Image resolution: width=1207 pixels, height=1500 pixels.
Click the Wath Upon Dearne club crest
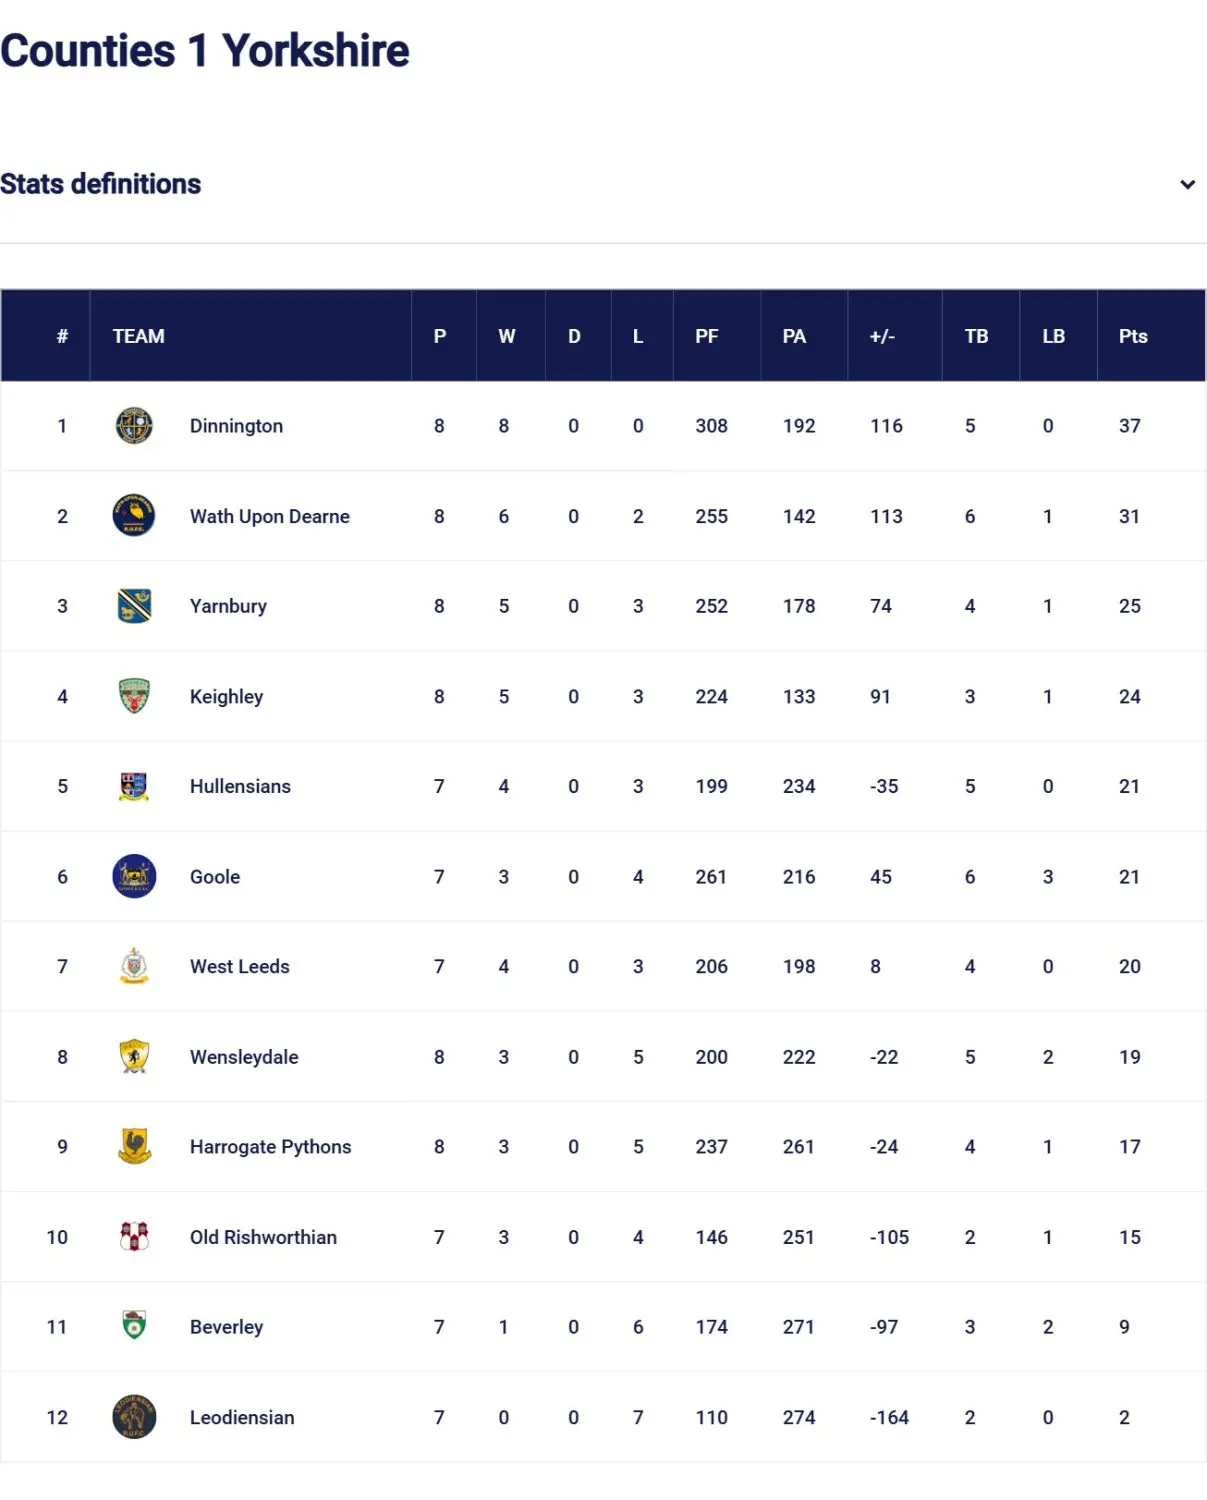point(134,516)
